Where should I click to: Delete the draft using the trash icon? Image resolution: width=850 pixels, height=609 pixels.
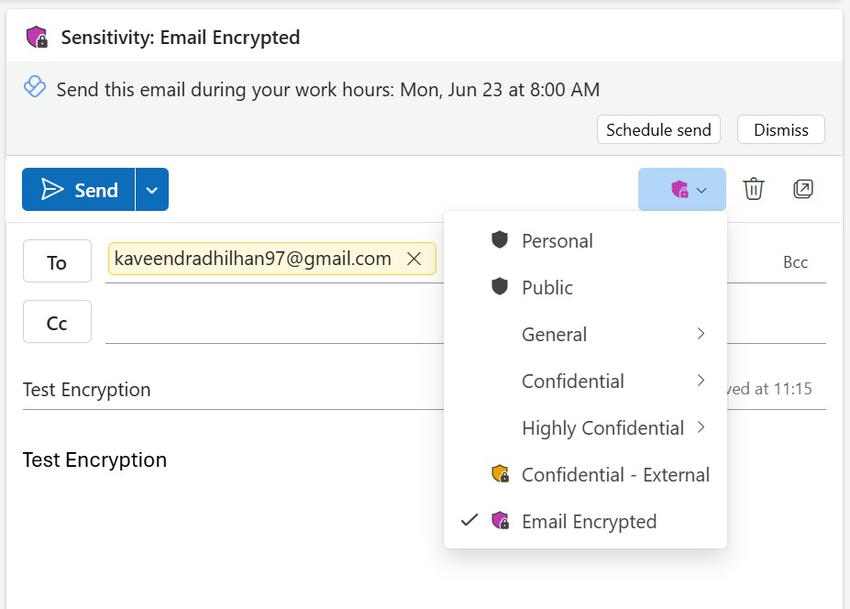coord(754,188)
